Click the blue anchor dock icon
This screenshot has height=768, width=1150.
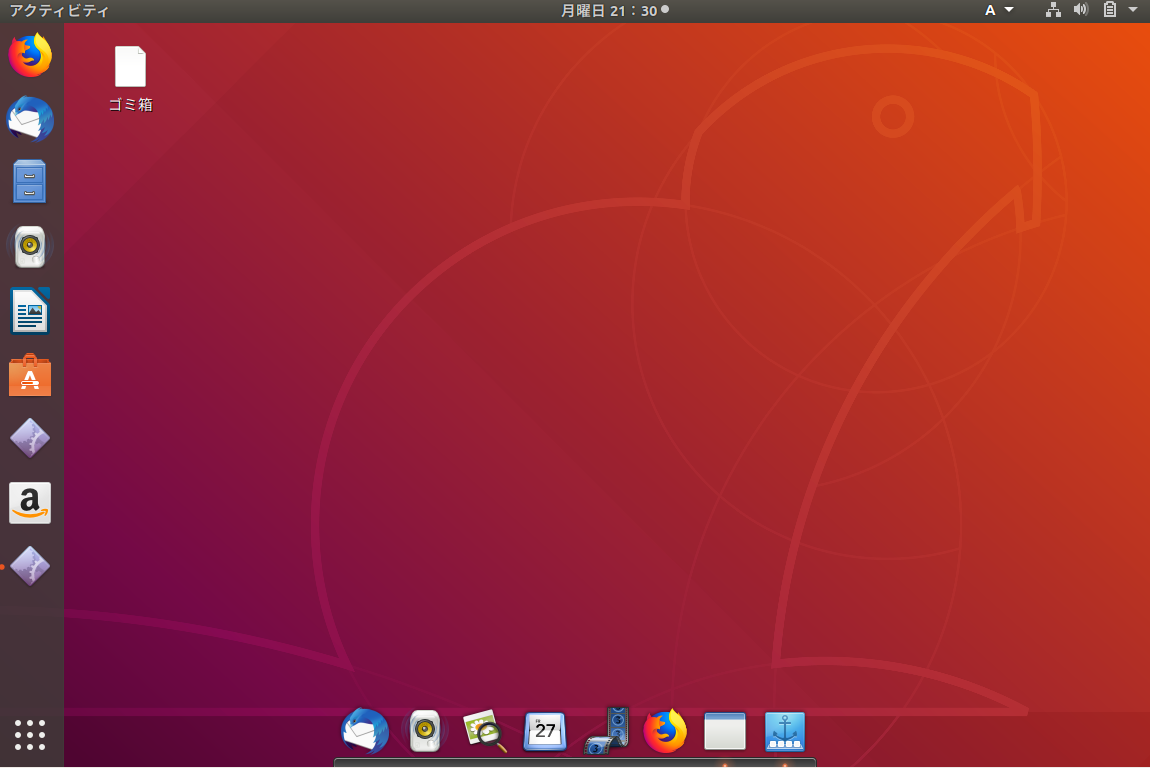pos(785,732)
